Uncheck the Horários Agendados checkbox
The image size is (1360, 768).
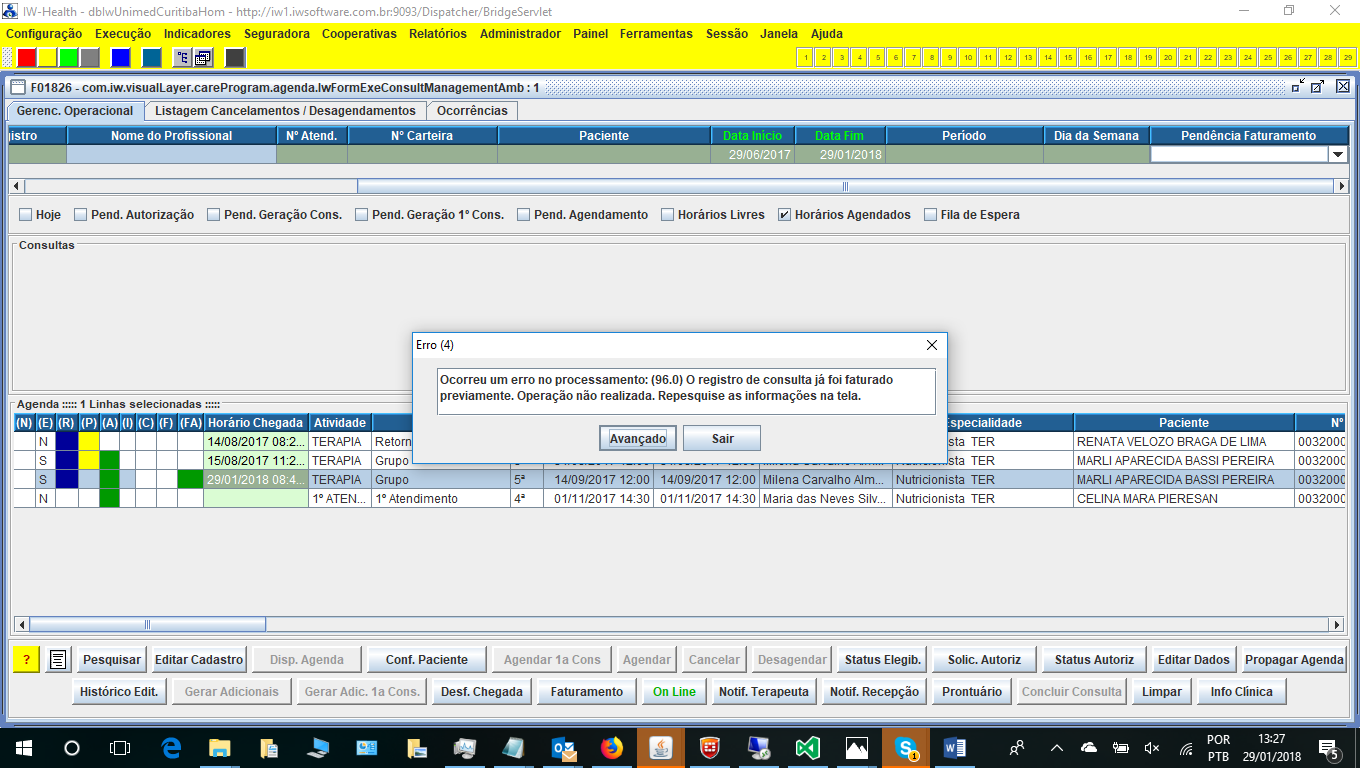pos(785,215)
